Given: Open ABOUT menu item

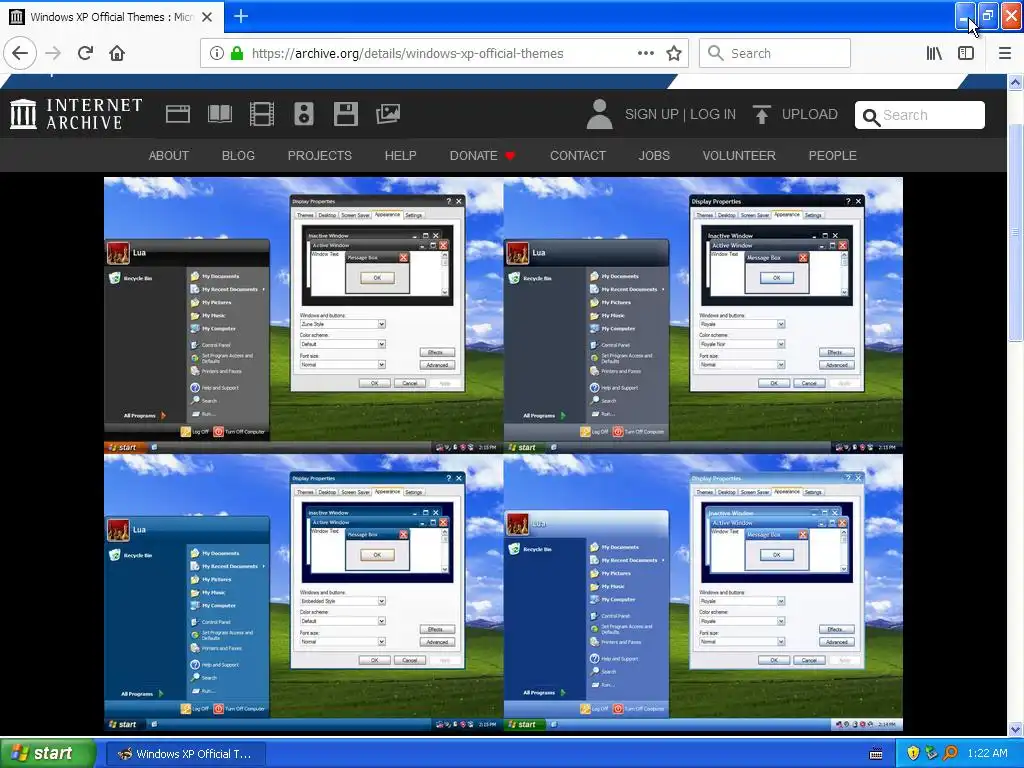Looking at the screenshot, I should click(168, 155).
